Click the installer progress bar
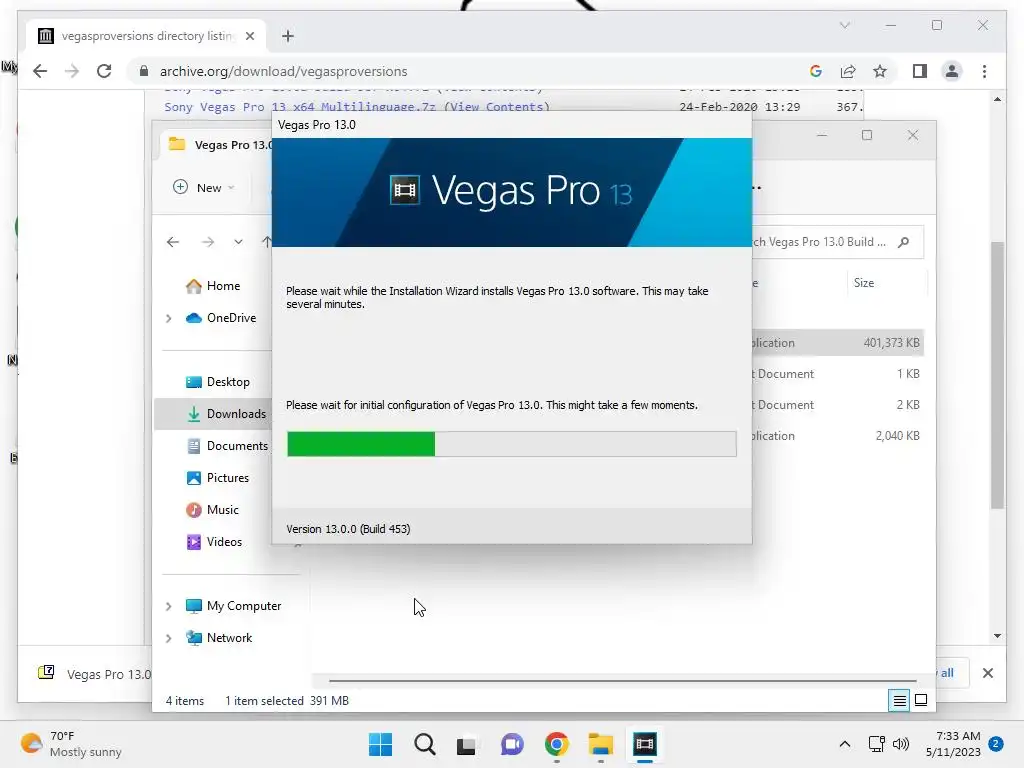The height and width of the screenshot is (768, 1024). pyautogui.click(x=511, y=444)
